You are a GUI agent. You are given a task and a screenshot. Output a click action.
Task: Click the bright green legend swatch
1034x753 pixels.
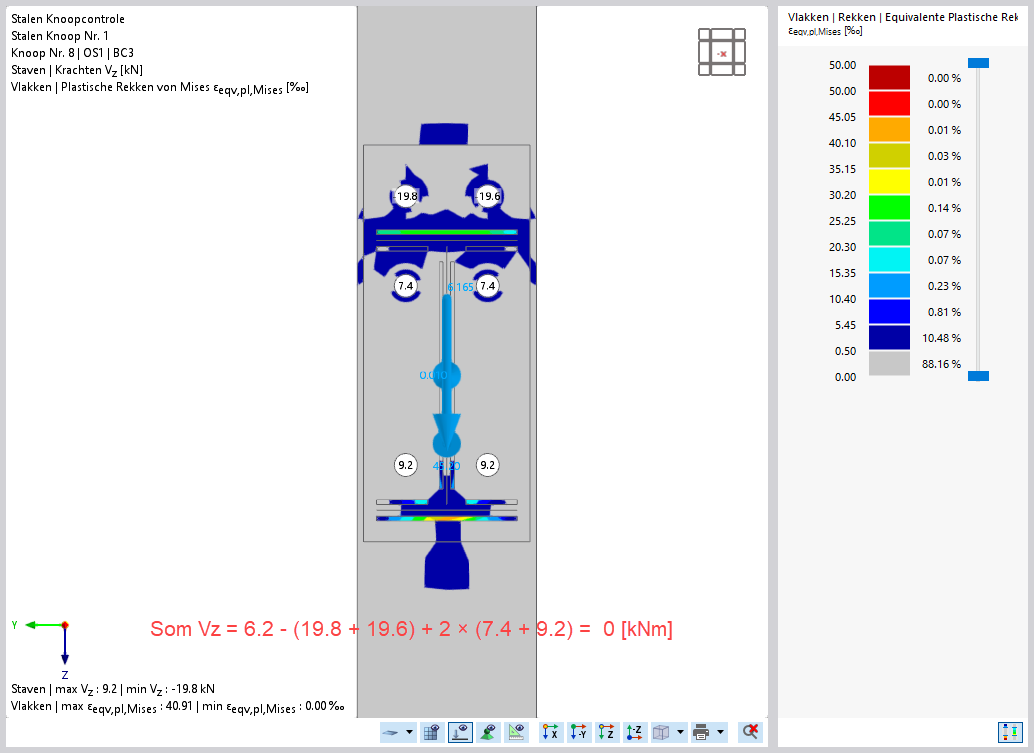(889, 208)
